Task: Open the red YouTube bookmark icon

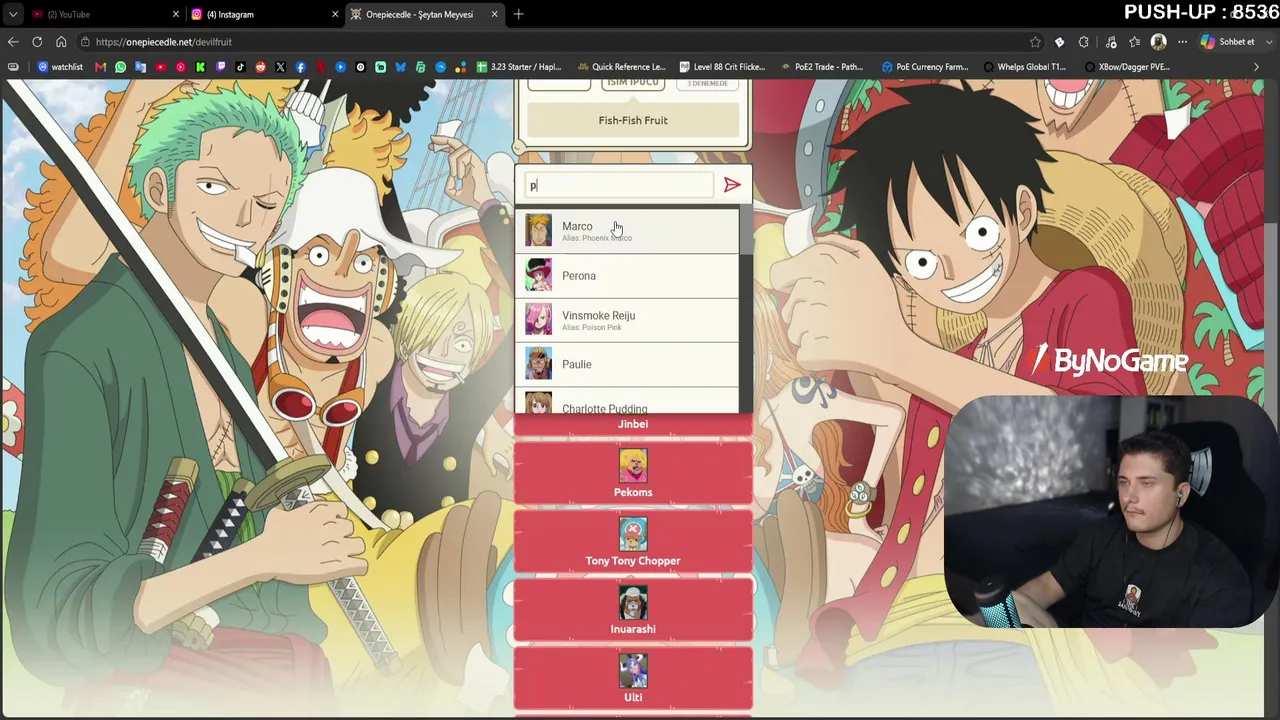Action: 161,67
